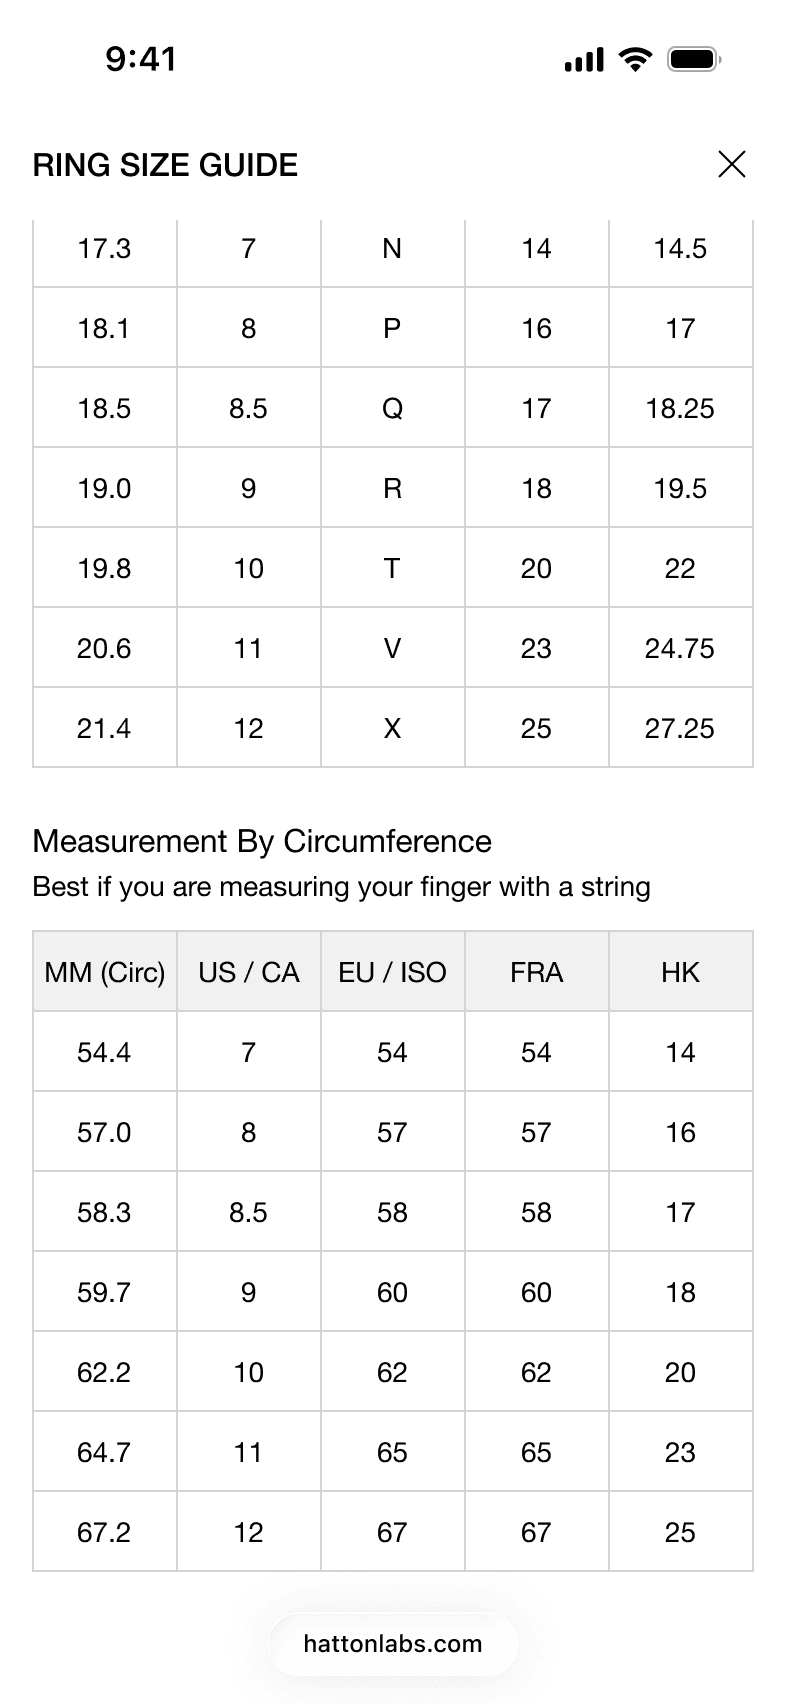786x1704 pixels.
Task: Tap the 54.4 circumference cell
Action: [105, 1052]
